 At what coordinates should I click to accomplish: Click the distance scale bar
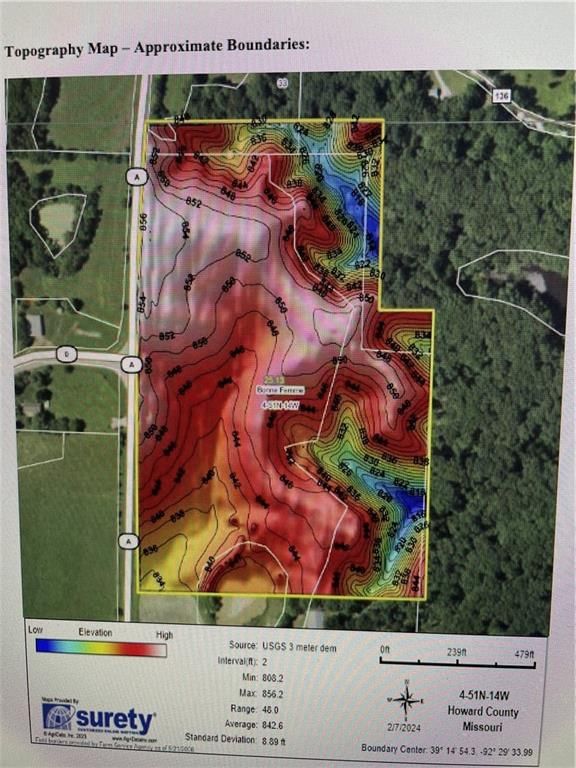click(x=457, y=663)
